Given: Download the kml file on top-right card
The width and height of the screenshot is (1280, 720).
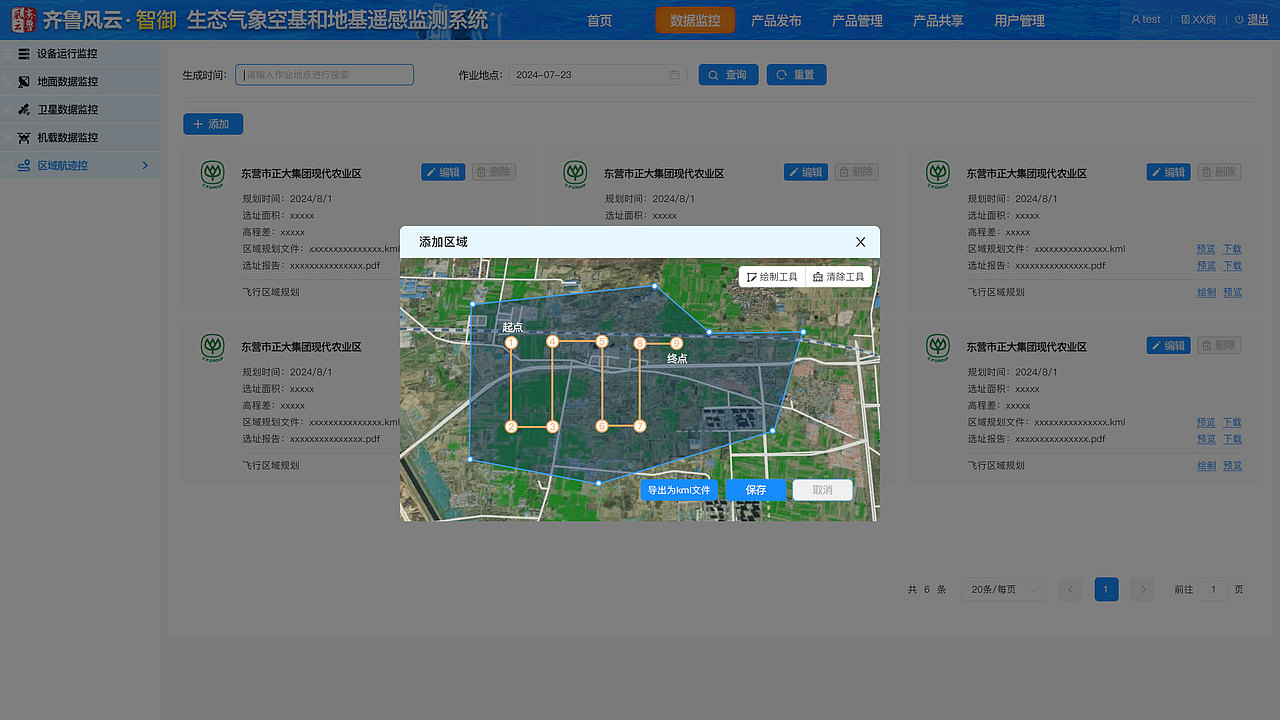Looking at the screenshot, I should (x=1232, y=249).
